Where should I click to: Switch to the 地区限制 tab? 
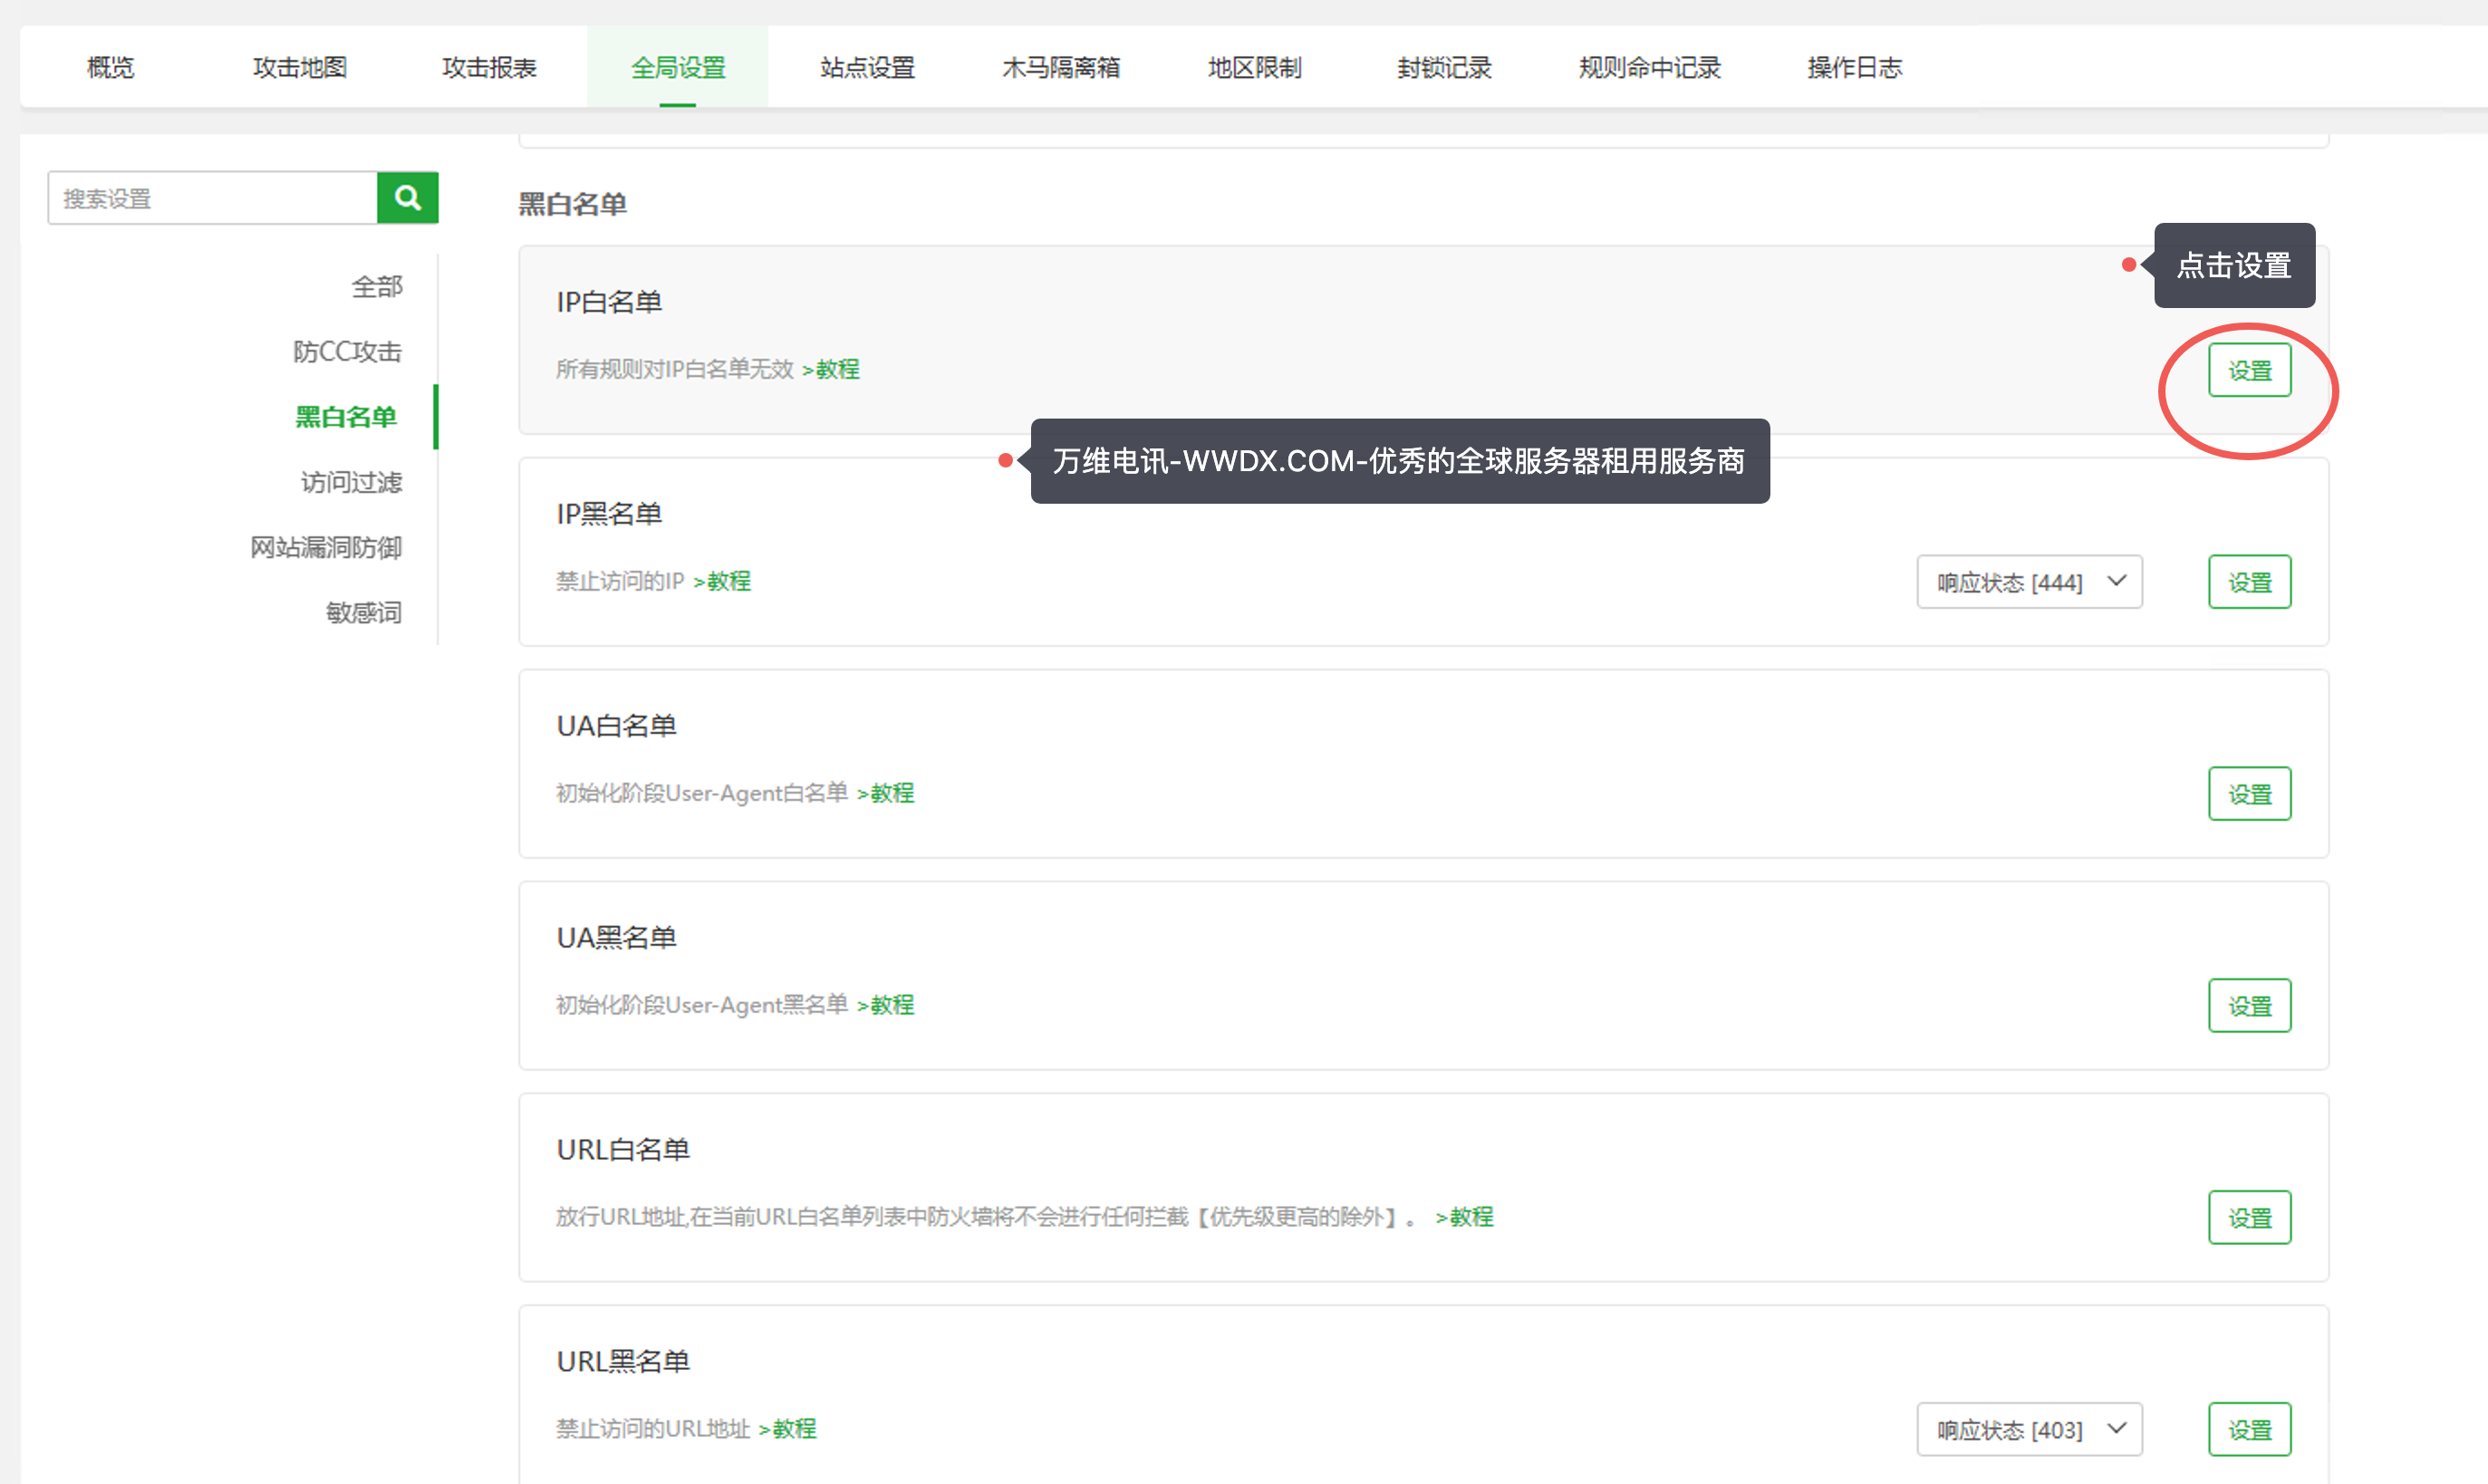point(1254,67)
